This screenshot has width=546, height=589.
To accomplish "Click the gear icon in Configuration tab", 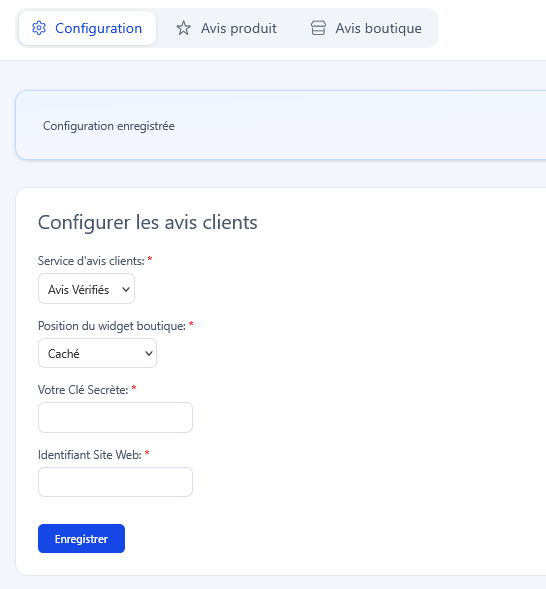I will 39,28.
